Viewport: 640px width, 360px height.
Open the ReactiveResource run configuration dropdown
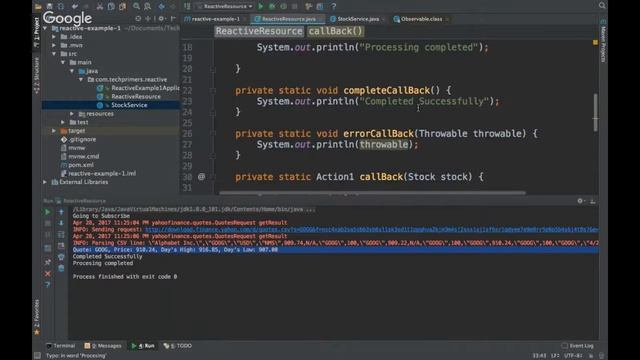pyautogui.click(x=224, y=6)
